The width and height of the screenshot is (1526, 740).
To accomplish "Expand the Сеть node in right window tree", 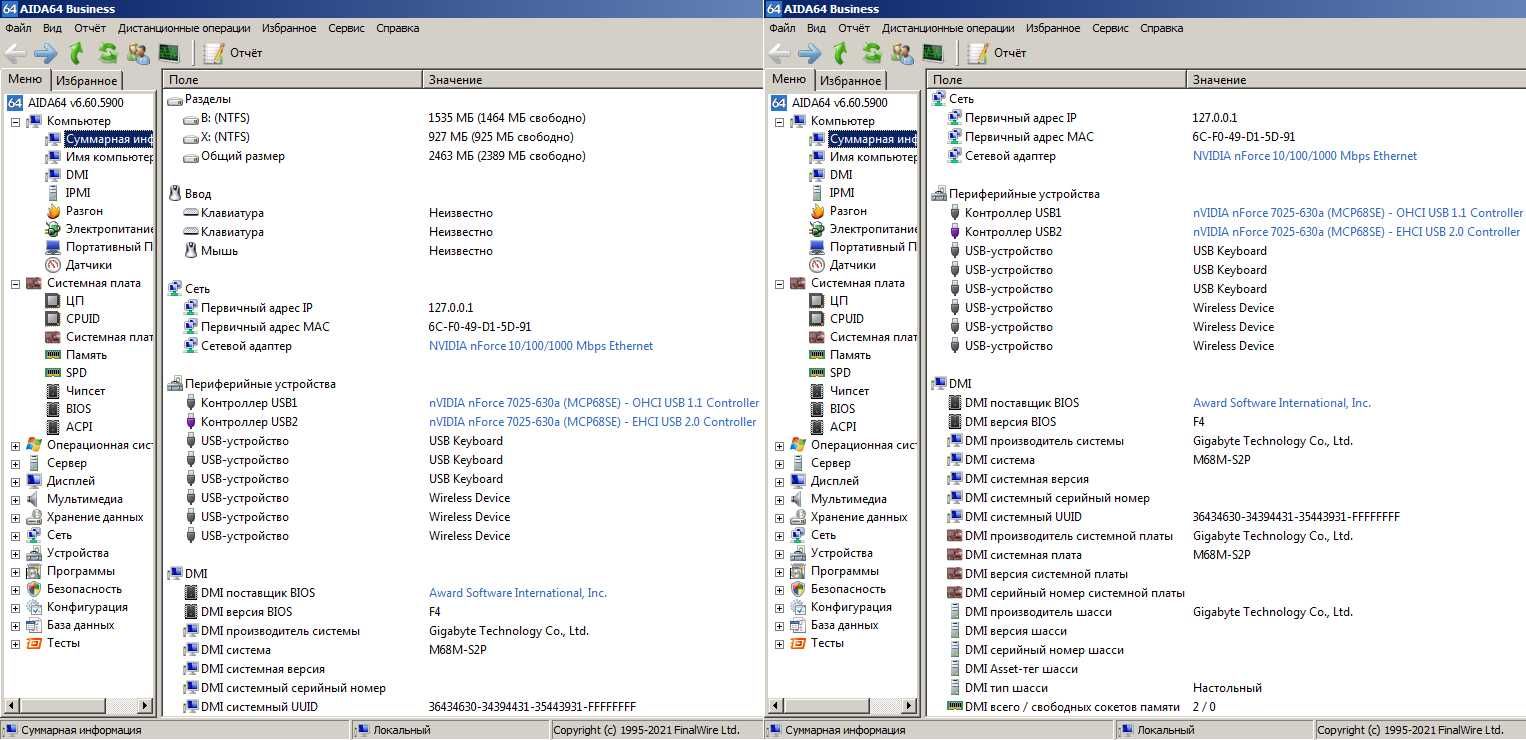I will 779,535.
